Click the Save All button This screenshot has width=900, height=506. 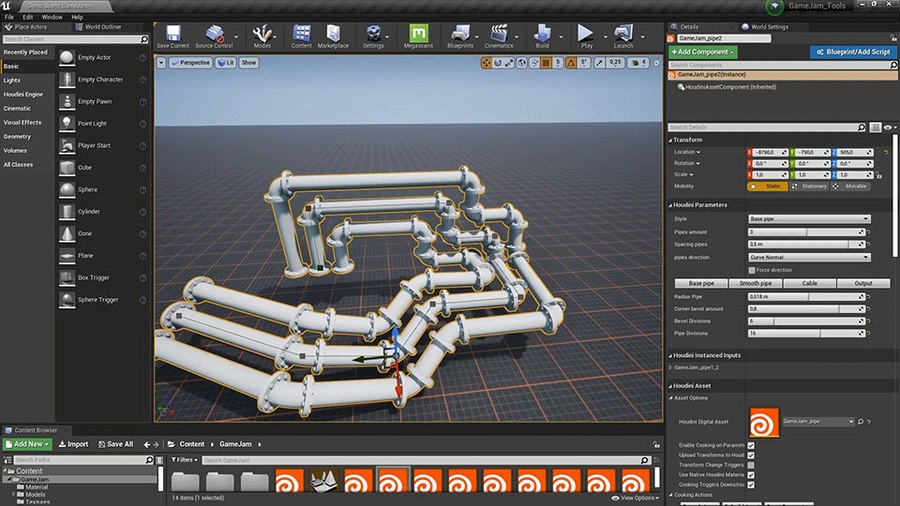click(115, 444)
